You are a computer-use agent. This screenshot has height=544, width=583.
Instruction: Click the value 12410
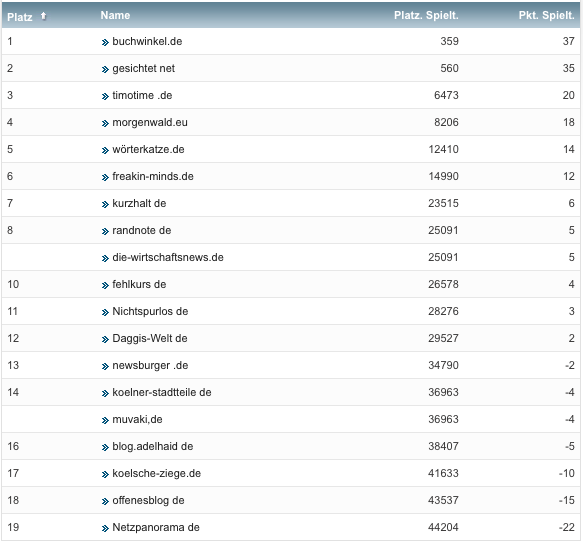click(x=444, y=149)
